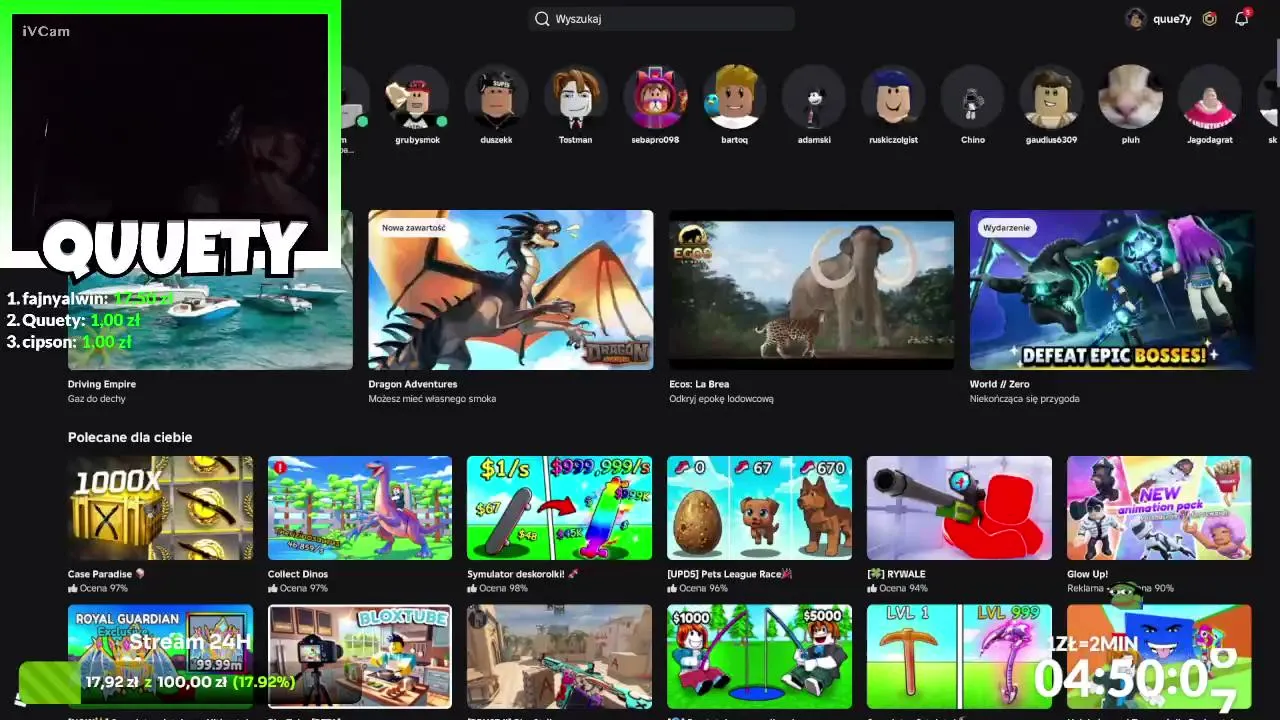Click Symulator deskorolki rating Ocena 98%
The height and width of the screenshot is (720, 1280).
coord(498,588)
